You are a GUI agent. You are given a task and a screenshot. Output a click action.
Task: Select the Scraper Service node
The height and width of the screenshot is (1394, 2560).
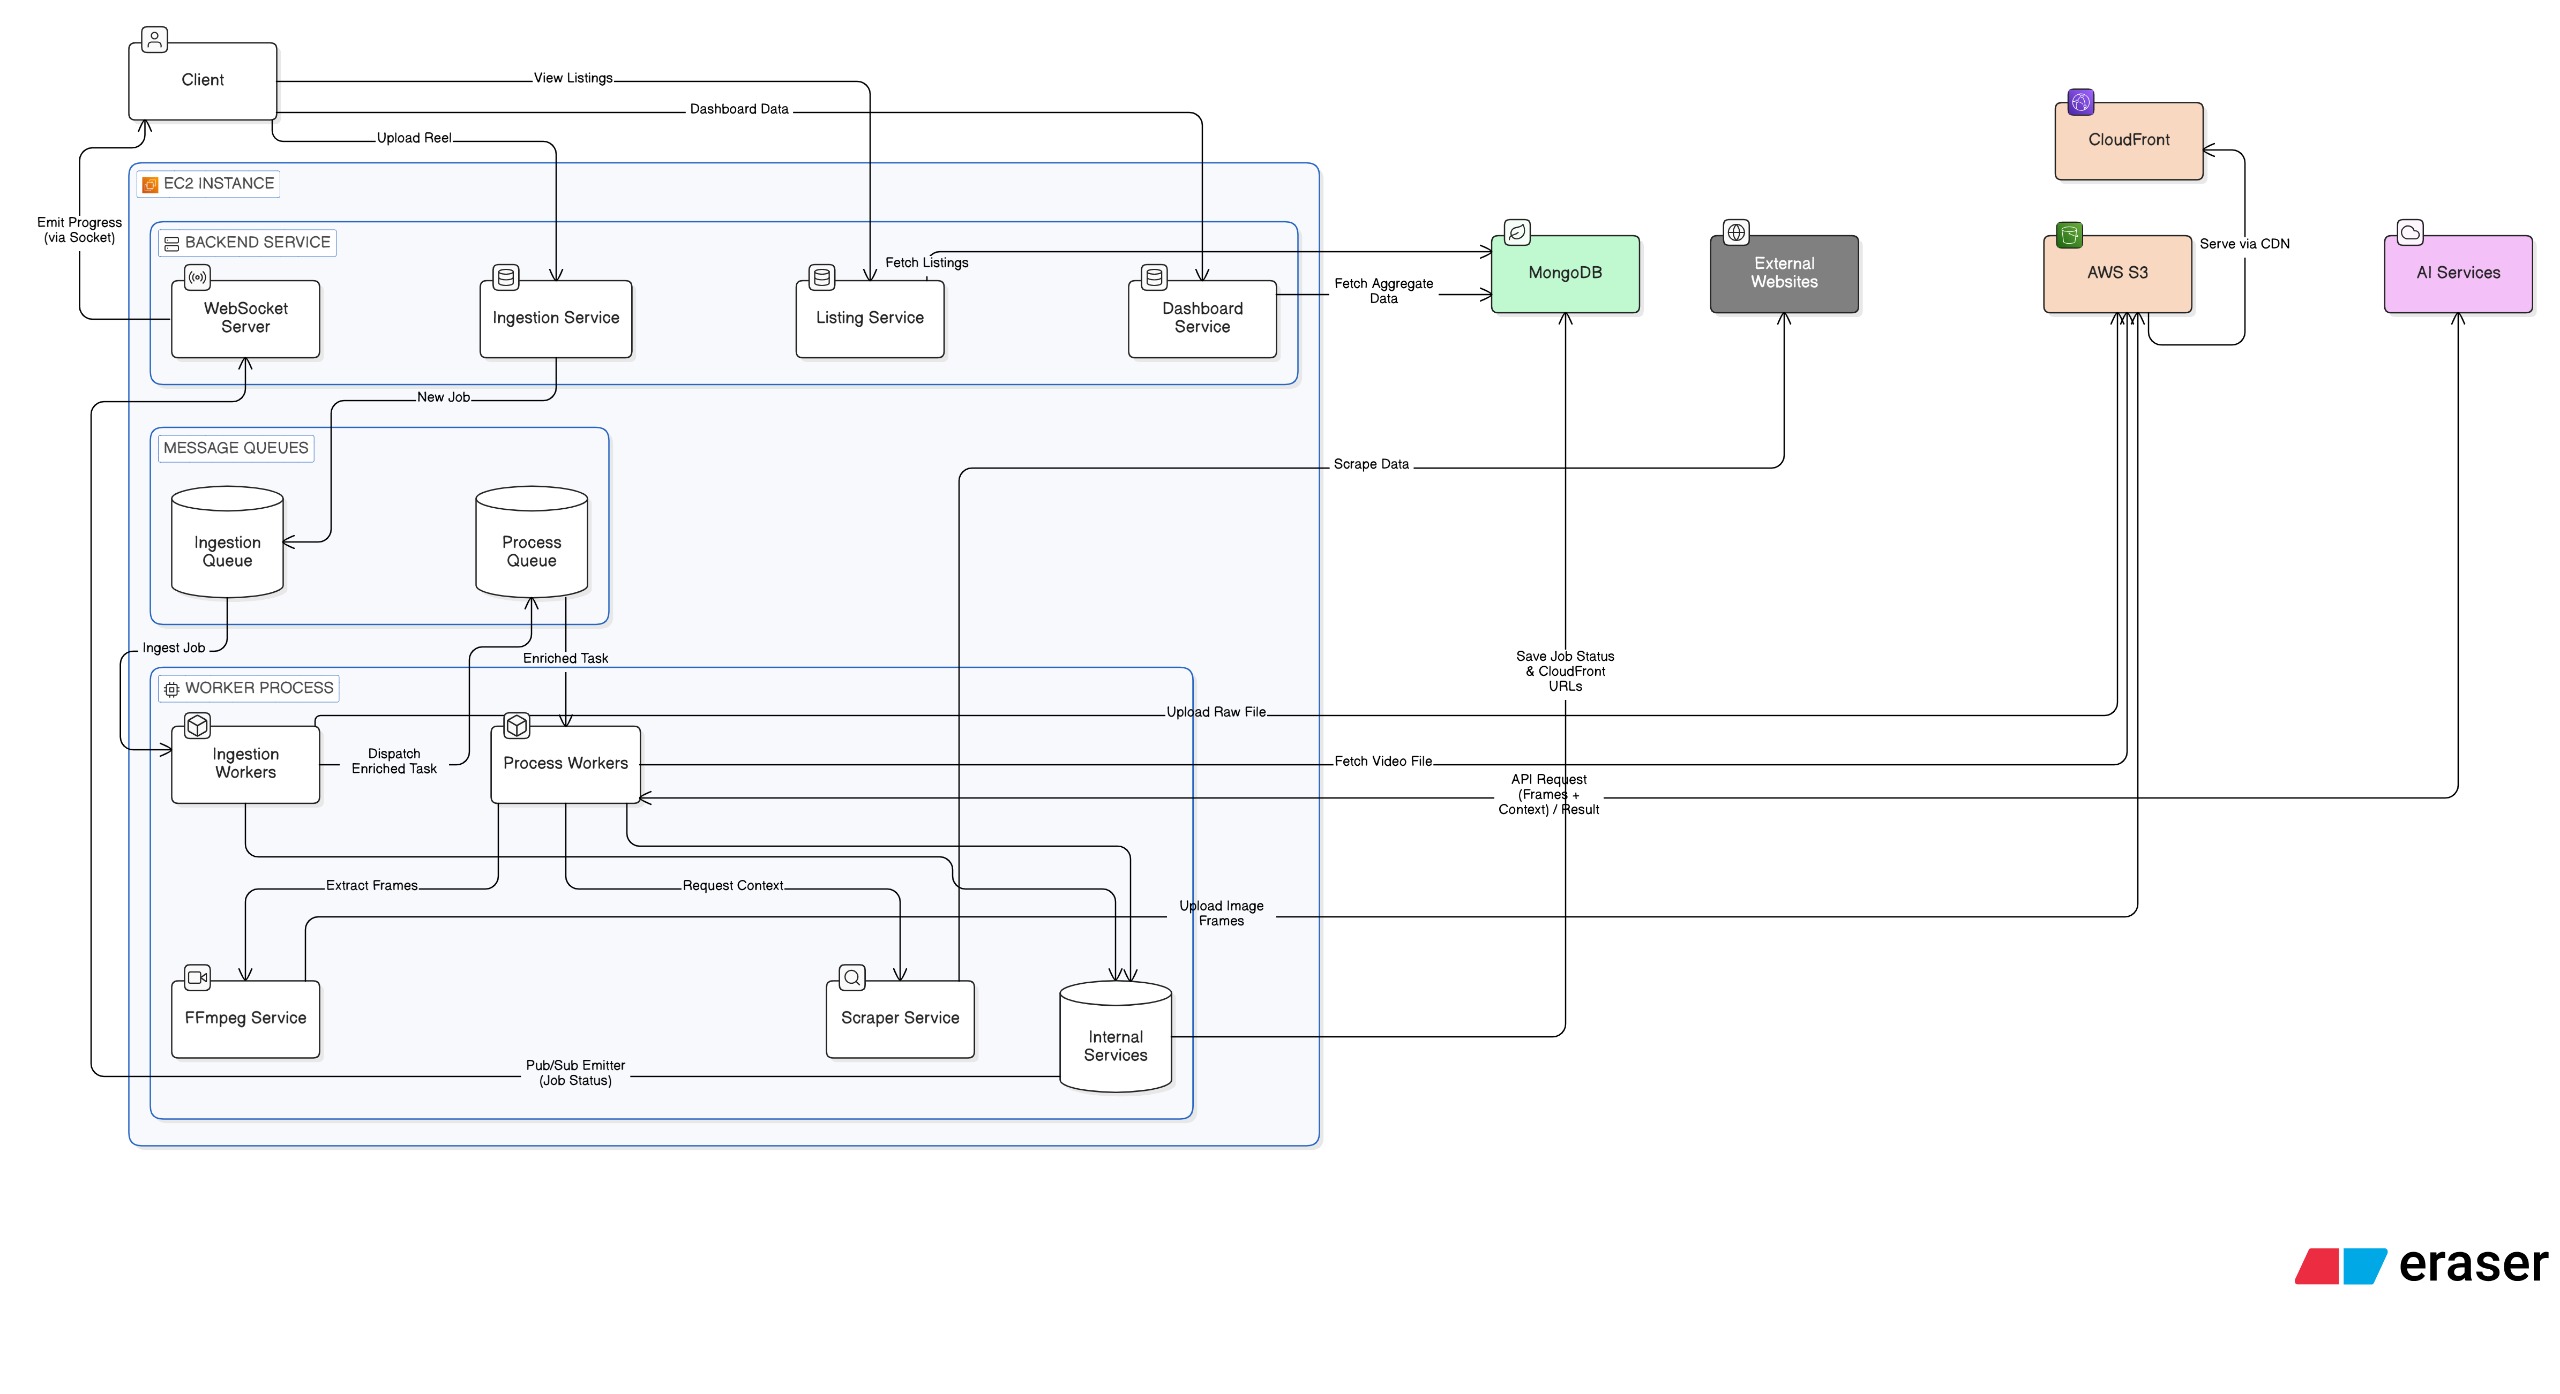pos(900,1019)
